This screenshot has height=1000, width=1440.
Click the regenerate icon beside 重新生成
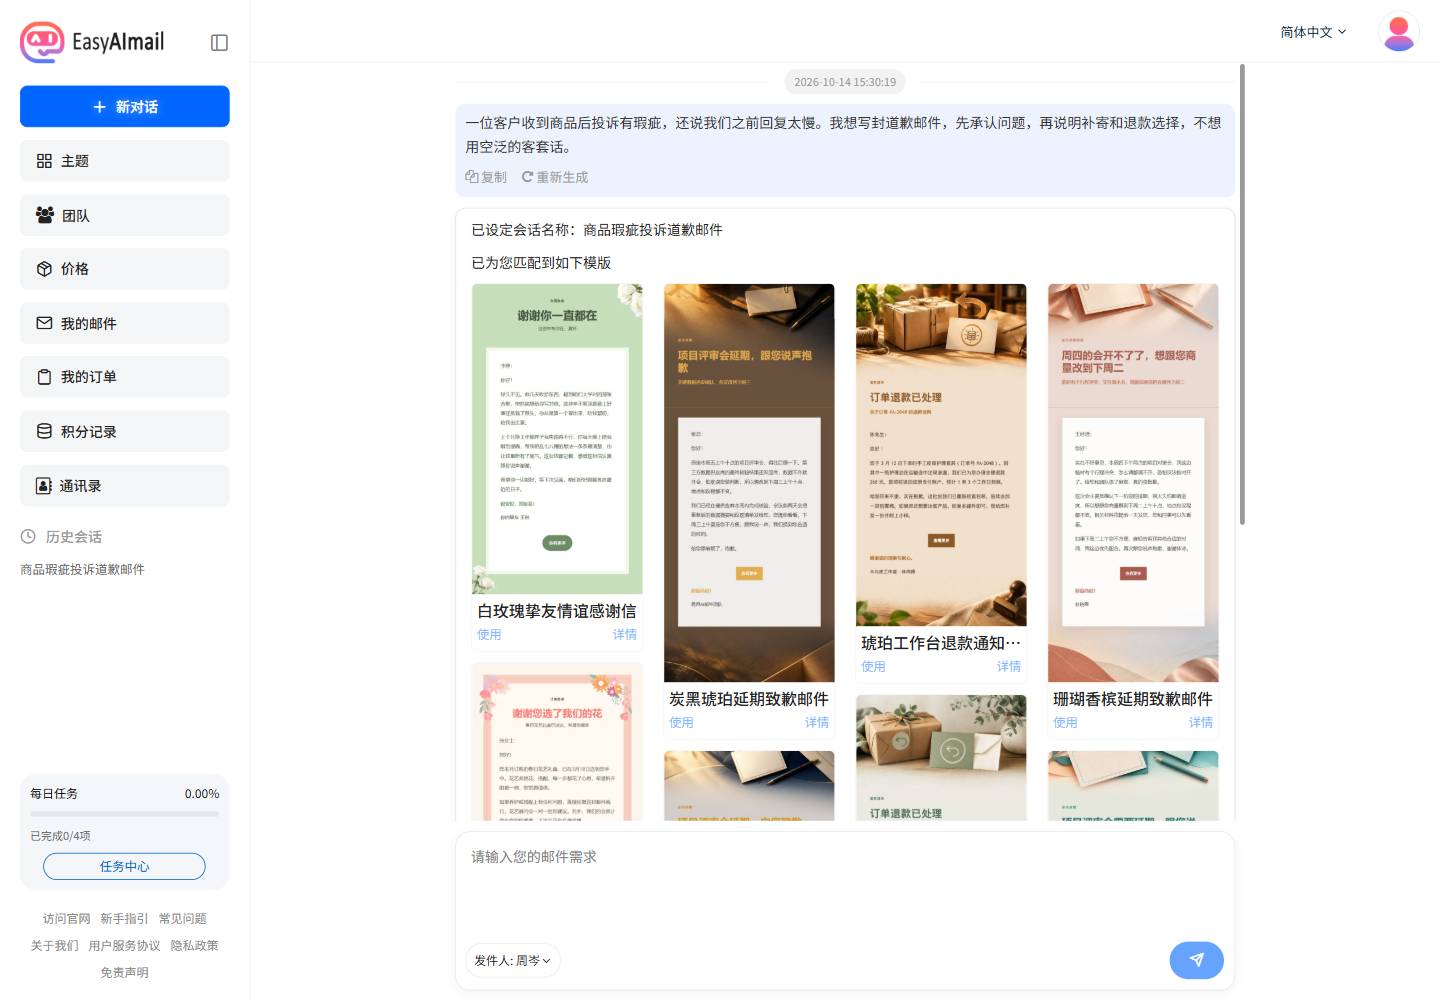pos(527,177)
